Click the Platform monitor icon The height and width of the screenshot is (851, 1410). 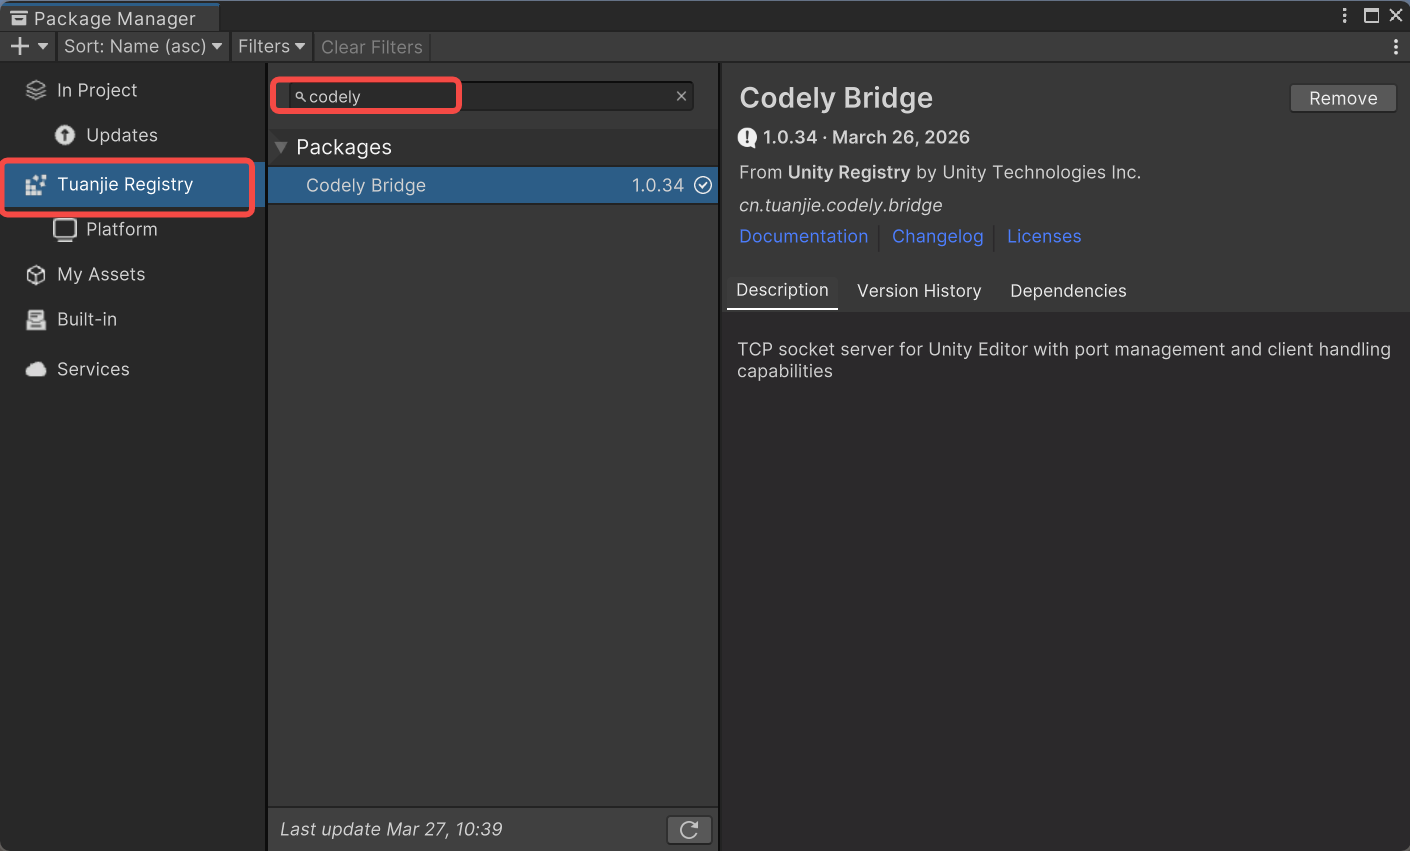65,230
